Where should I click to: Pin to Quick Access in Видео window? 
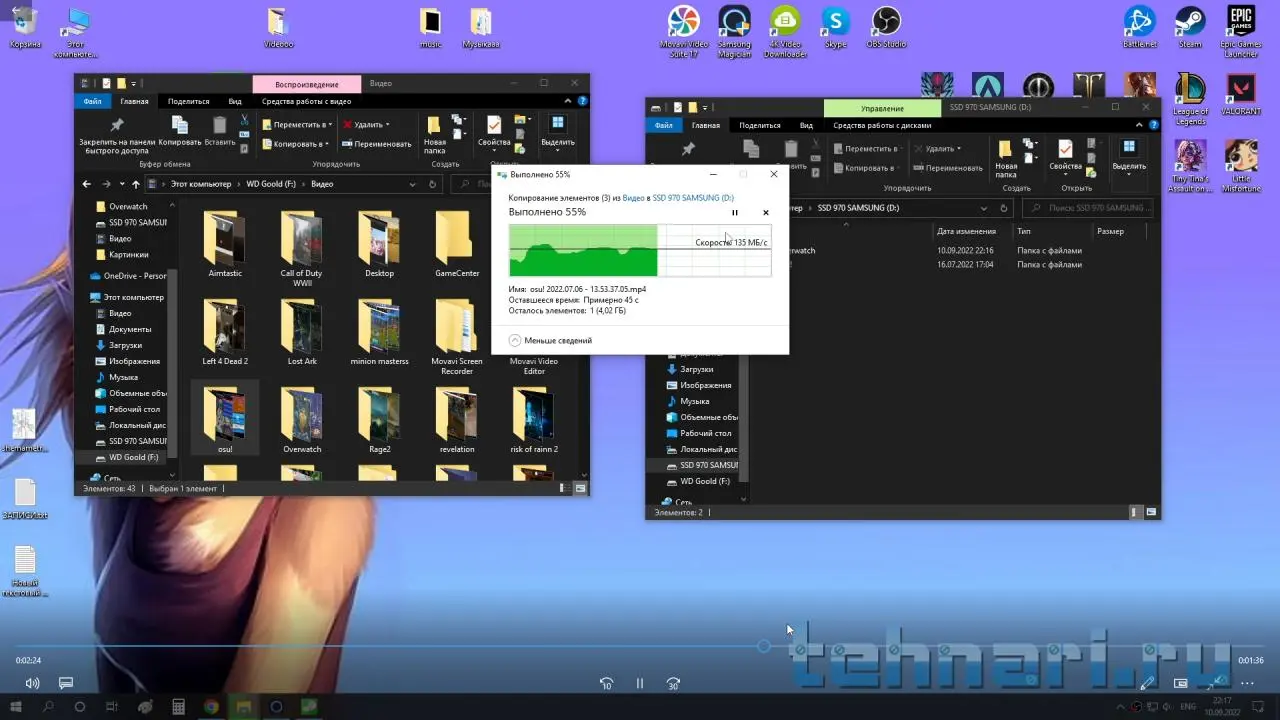click(x=117, y=134)
